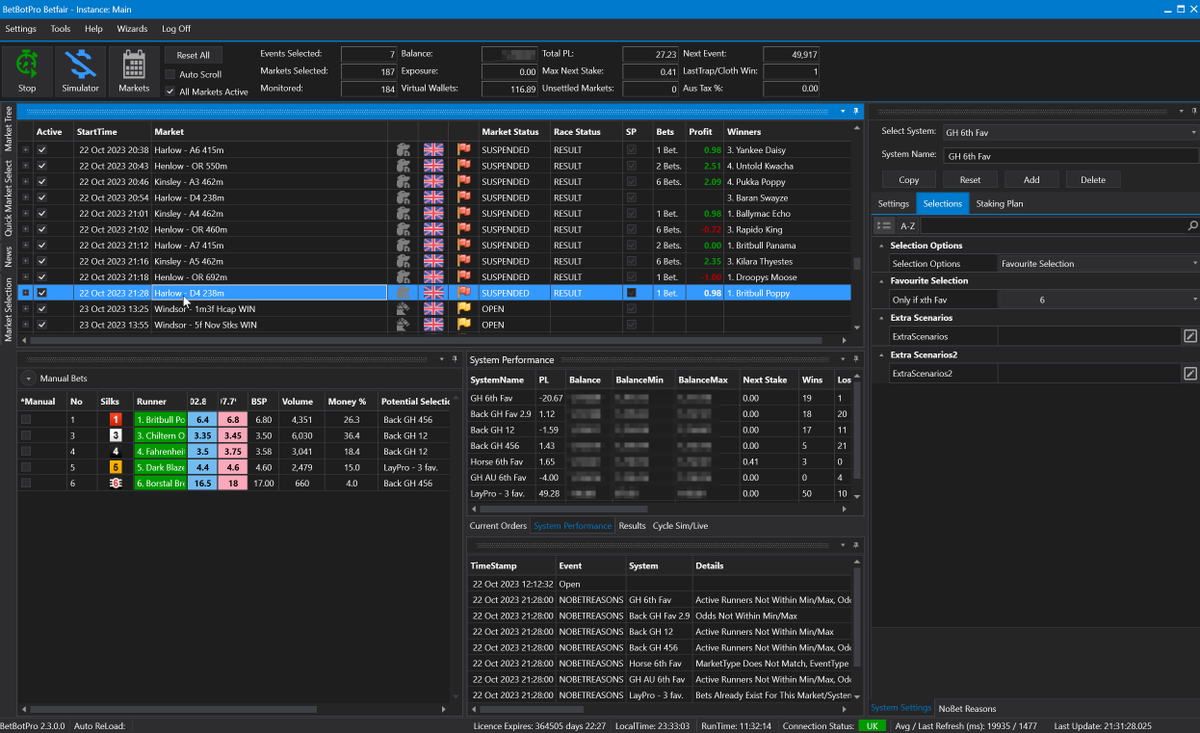Viewport: 1200px width, 733px height.
Task: Click red flag in Henlow OR 692m row
Action: (x=463, y=277)
